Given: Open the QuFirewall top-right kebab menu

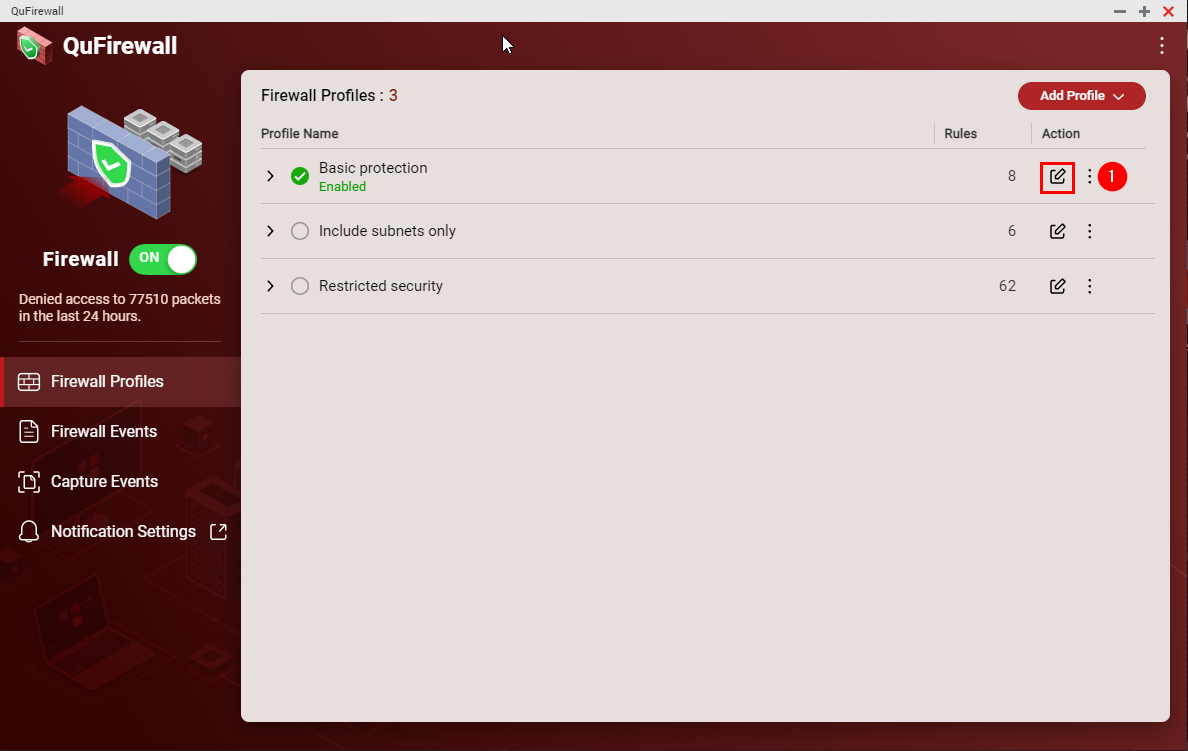Looking at the screenshot, I should tap(1161, 45).
